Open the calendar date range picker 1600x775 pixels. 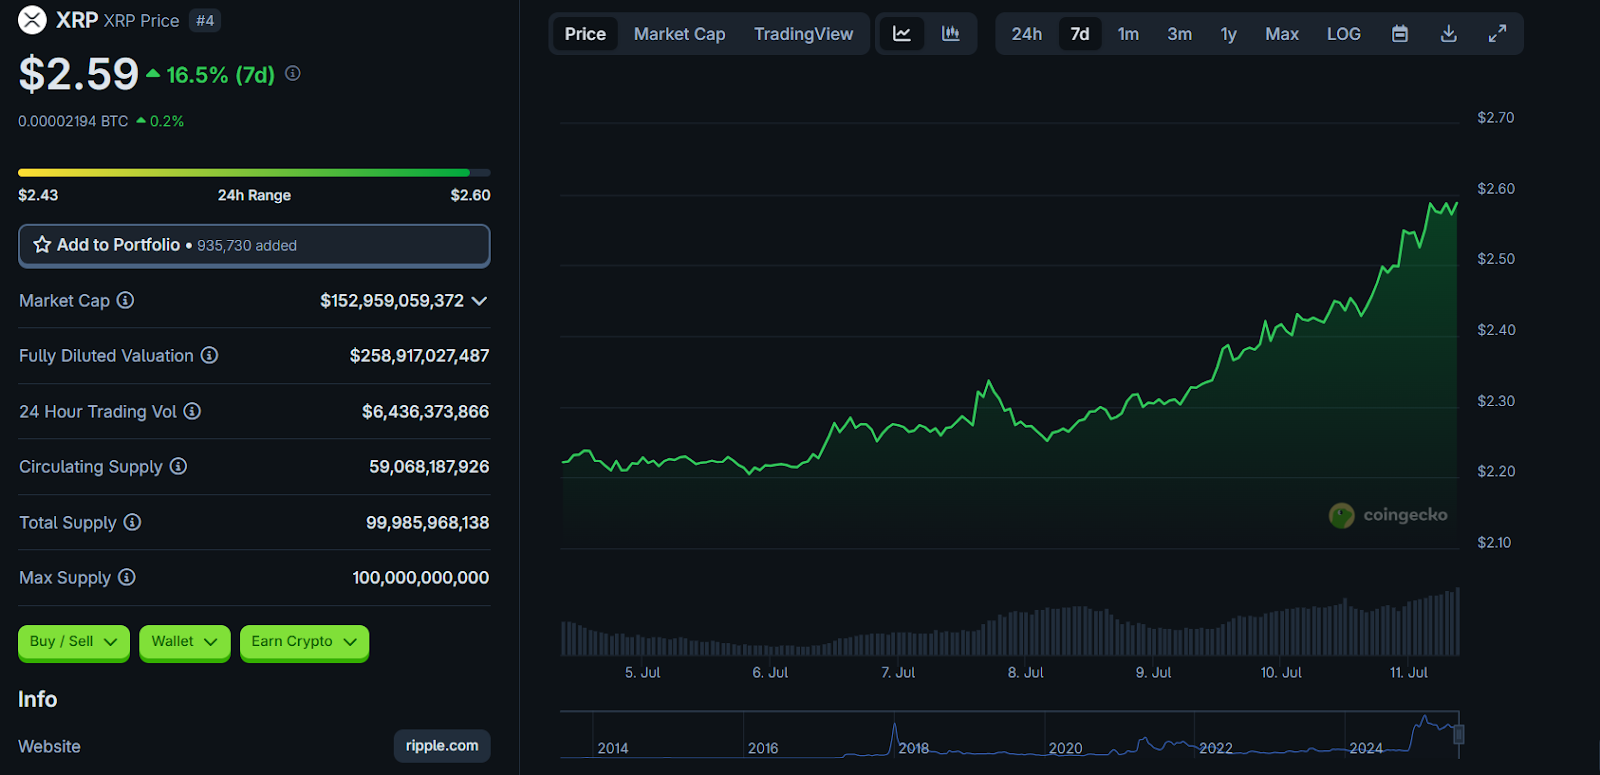point(1400,34)
